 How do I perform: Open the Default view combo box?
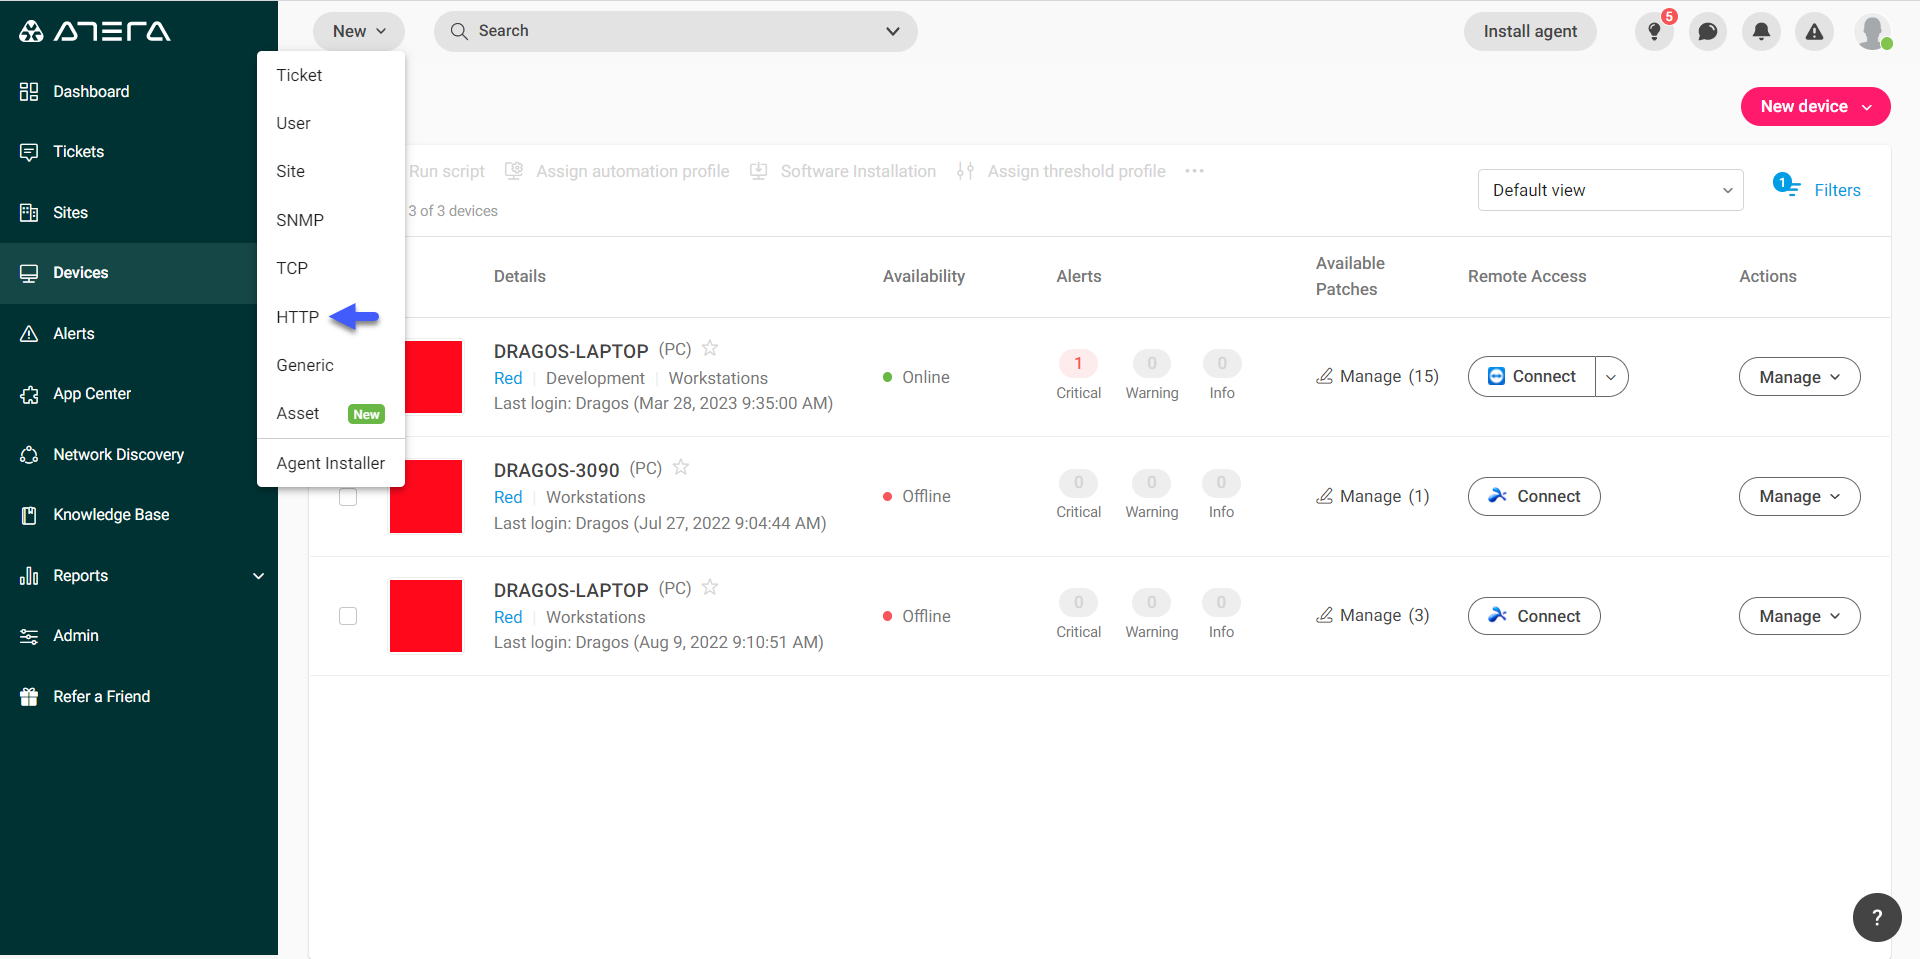pyautogui.click(x=1610, y=190)
